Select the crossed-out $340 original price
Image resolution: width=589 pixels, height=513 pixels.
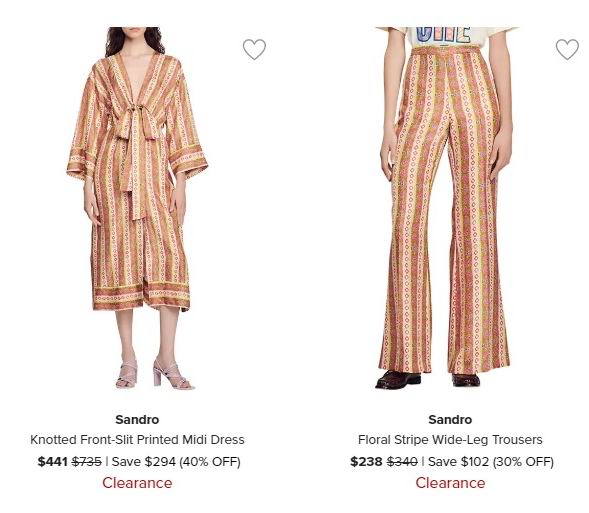[x=402, y=462]
